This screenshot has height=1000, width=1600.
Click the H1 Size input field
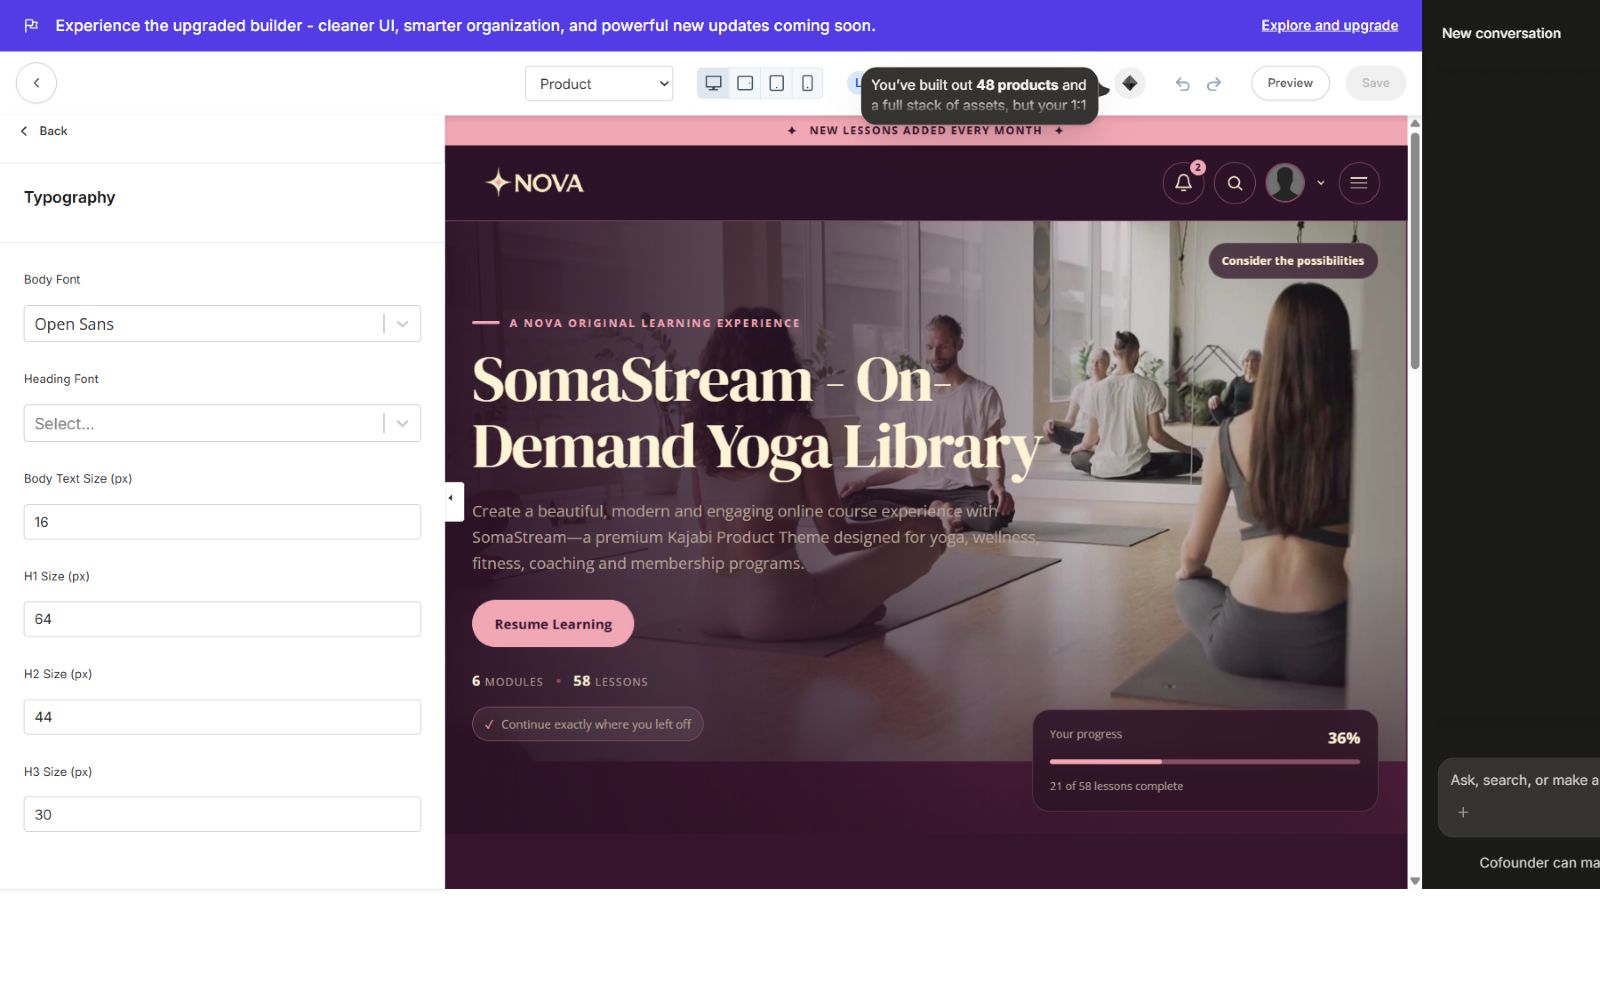pos(222,619)
